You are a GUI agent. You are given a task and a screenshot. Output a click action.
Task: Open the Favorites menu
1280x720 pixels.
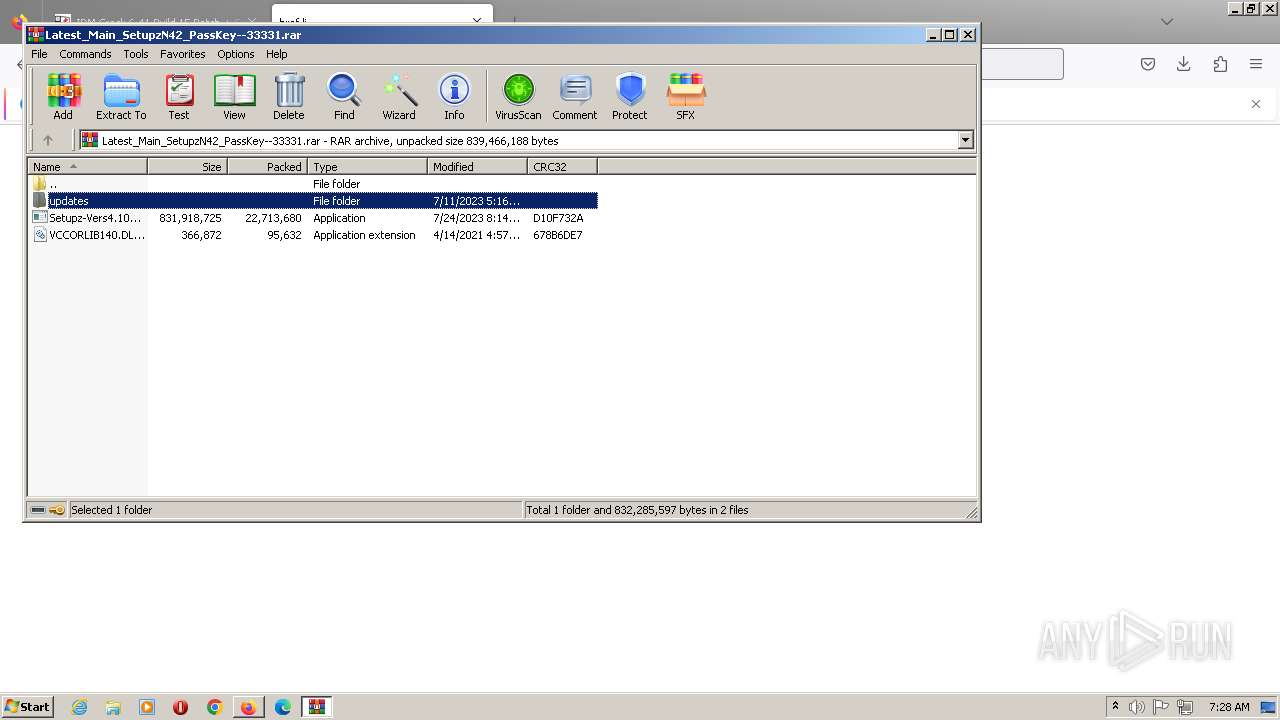click(x=183, y=54)
